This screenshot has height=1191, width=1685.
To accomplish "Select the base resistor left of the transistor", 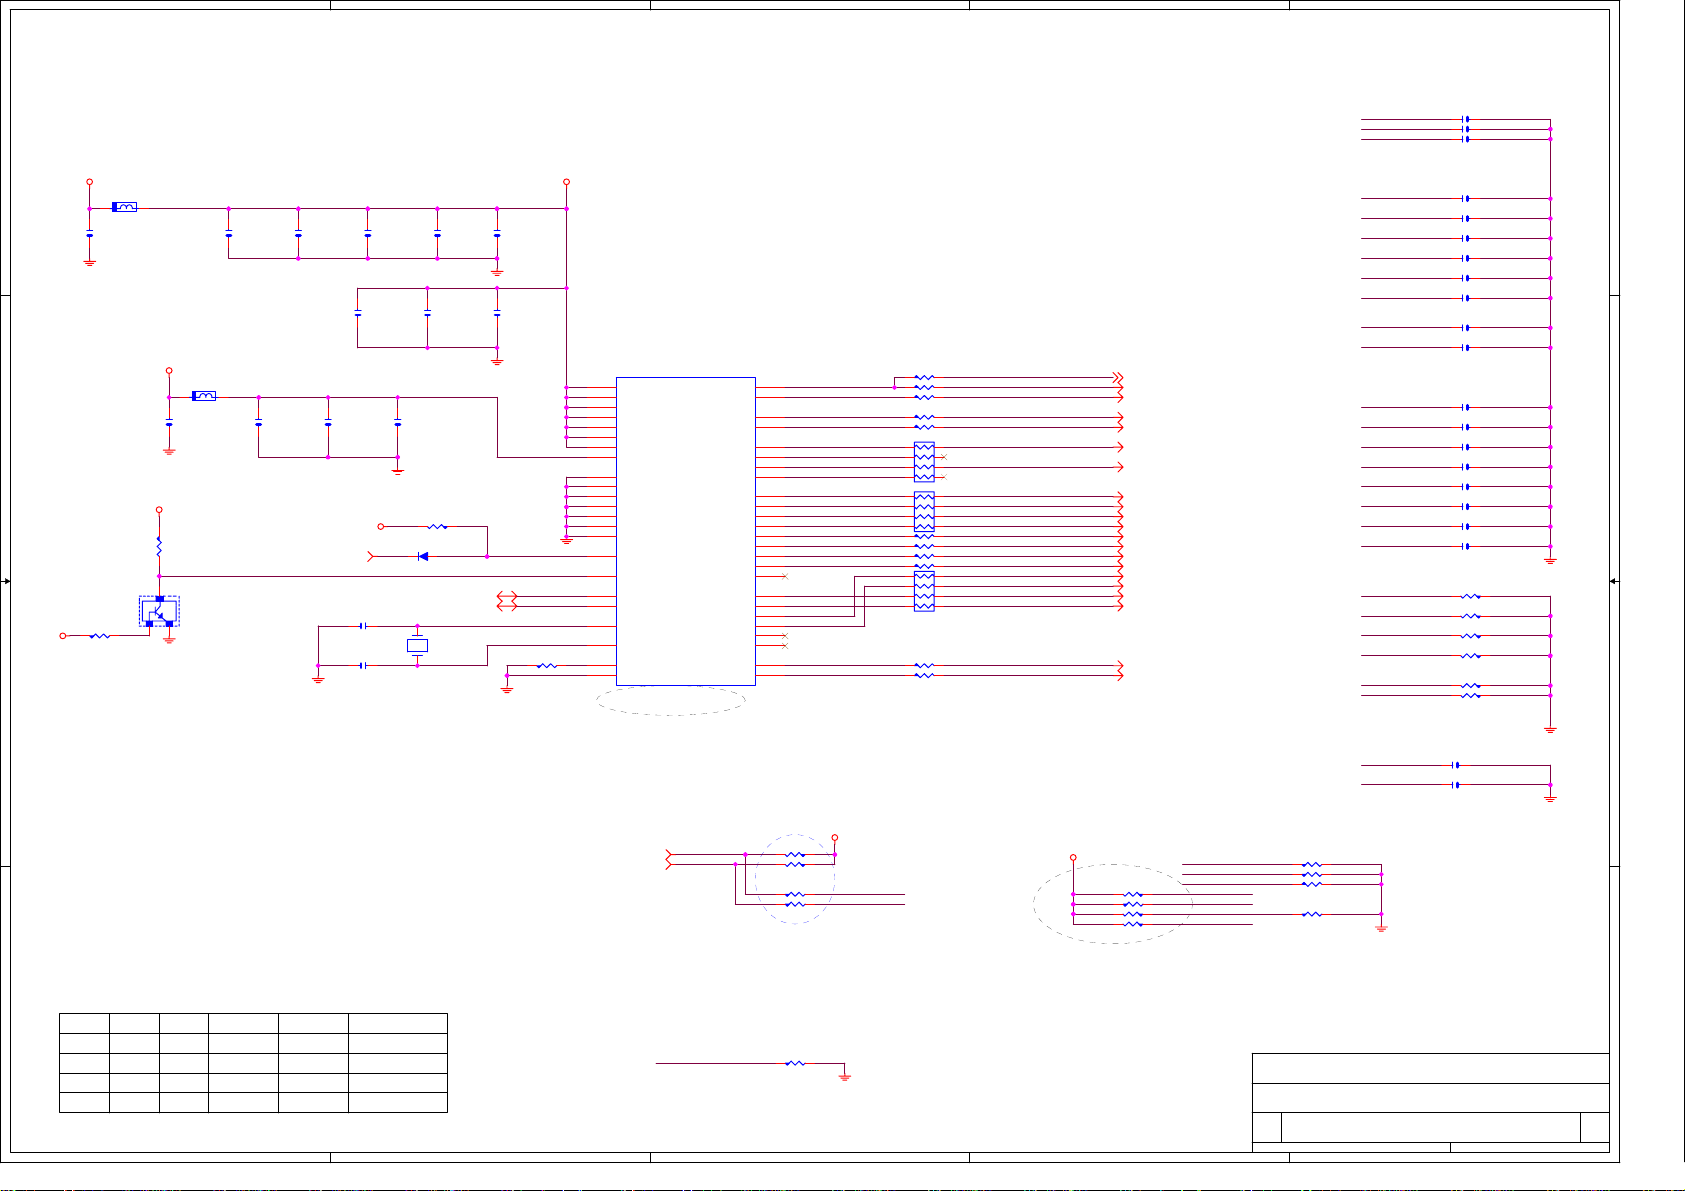I will pos(99,636).
